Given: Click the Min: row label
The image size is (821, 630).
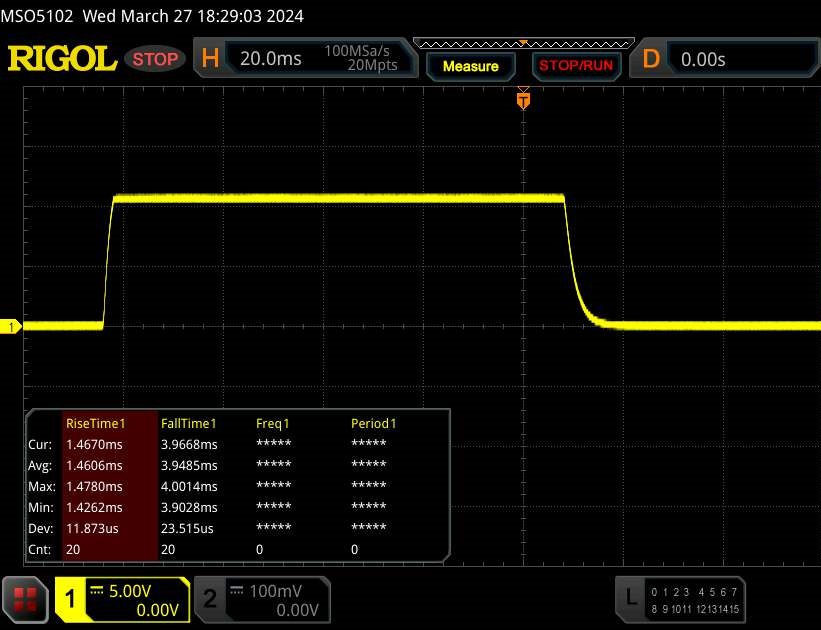Looking at the screenshot, I should 41,507.
